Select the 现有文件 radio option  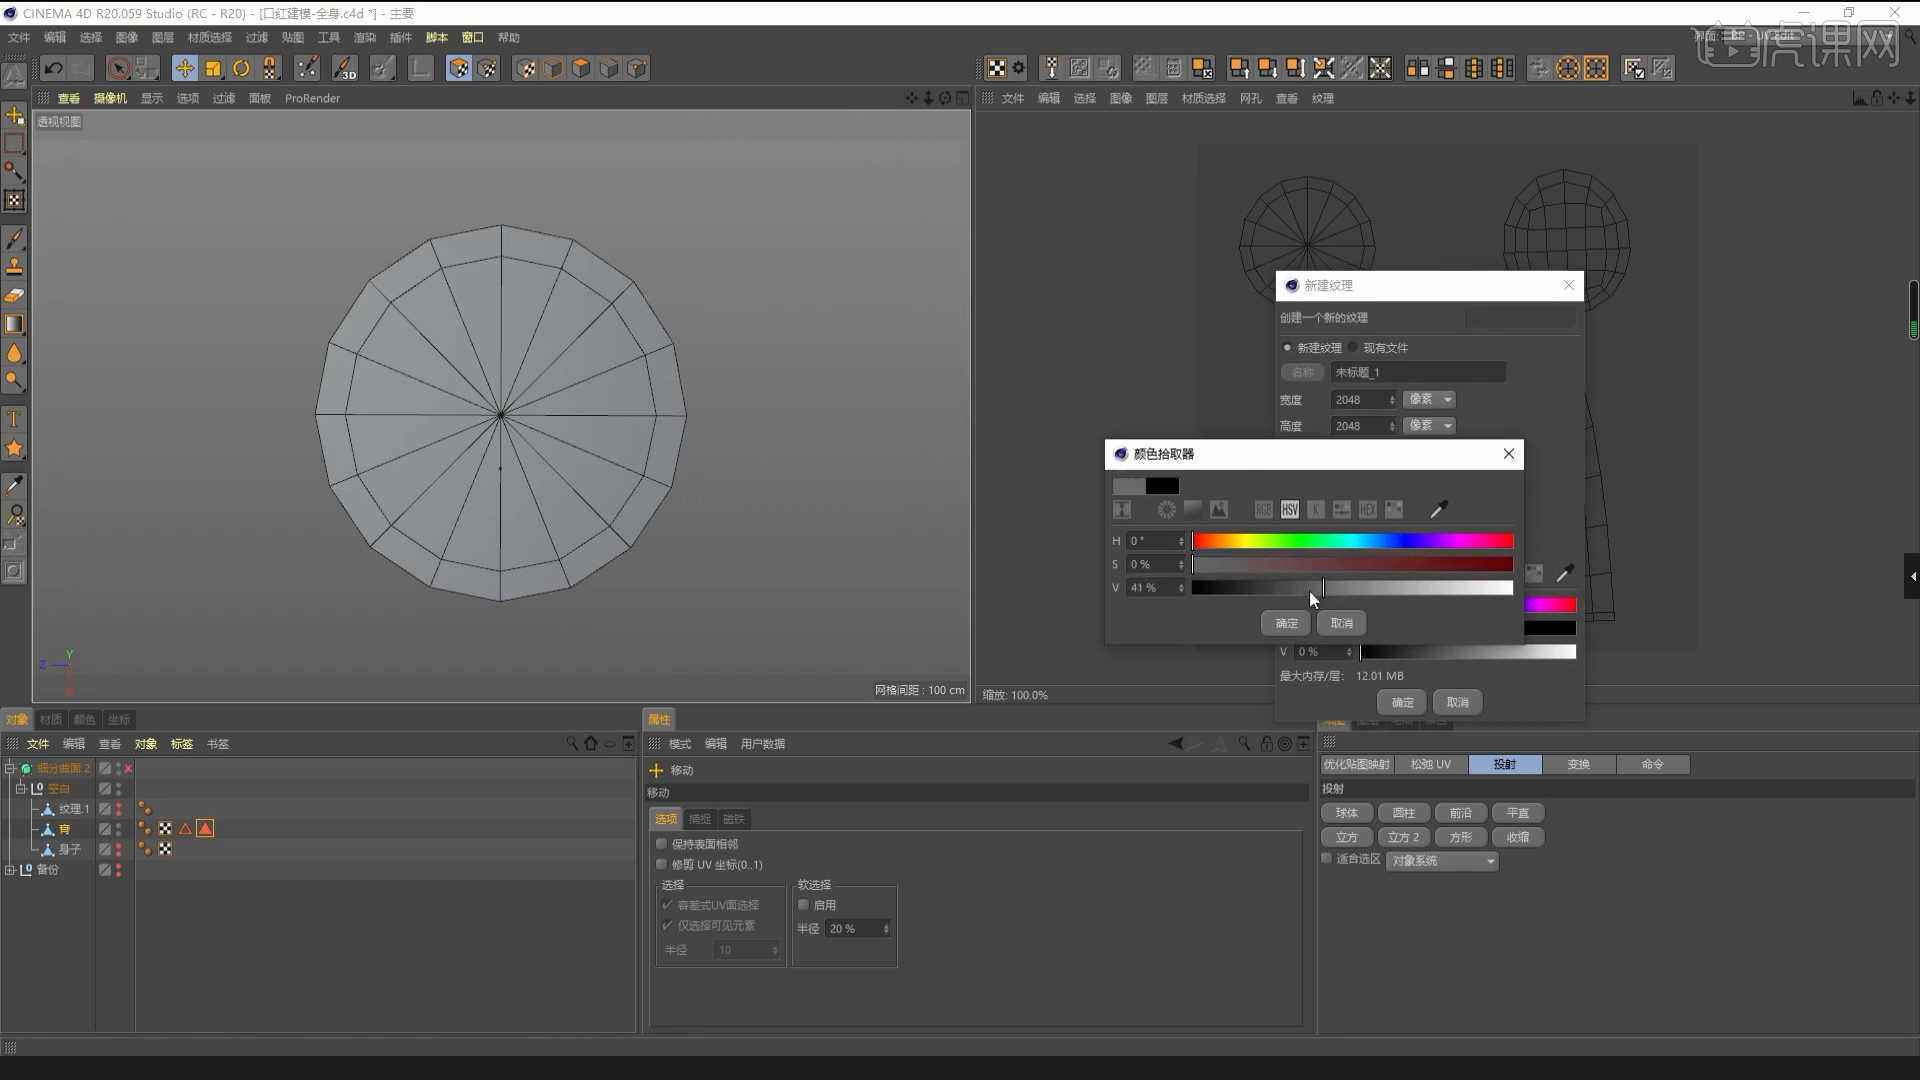[1353, 348]
